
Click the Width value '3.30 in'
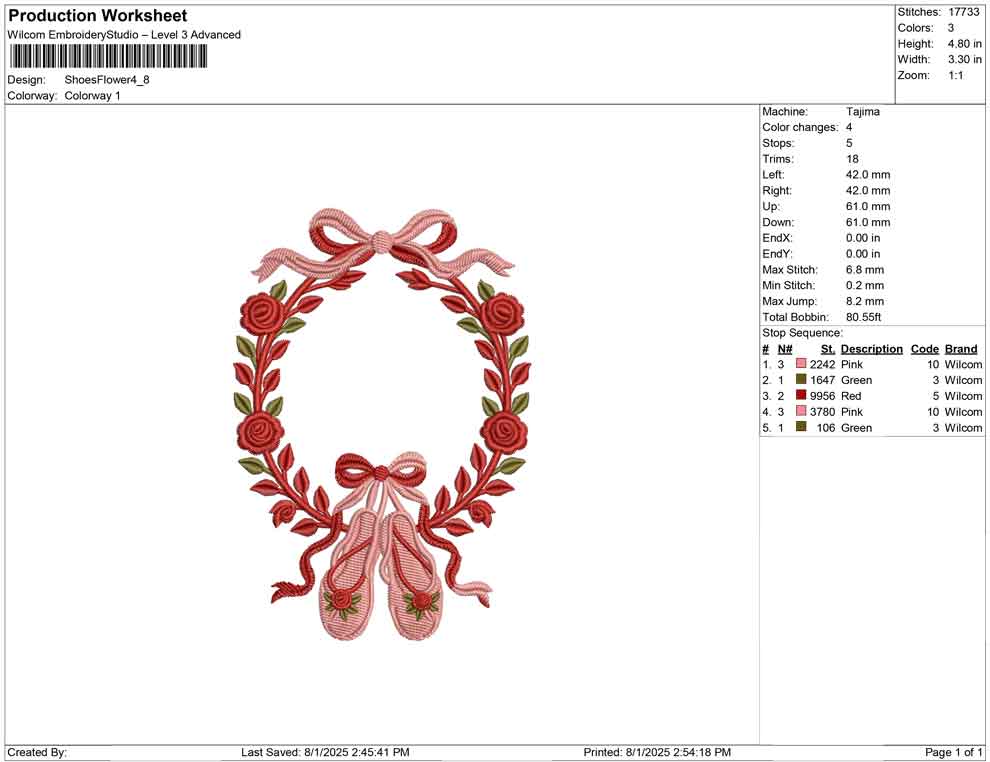point(964,59)
